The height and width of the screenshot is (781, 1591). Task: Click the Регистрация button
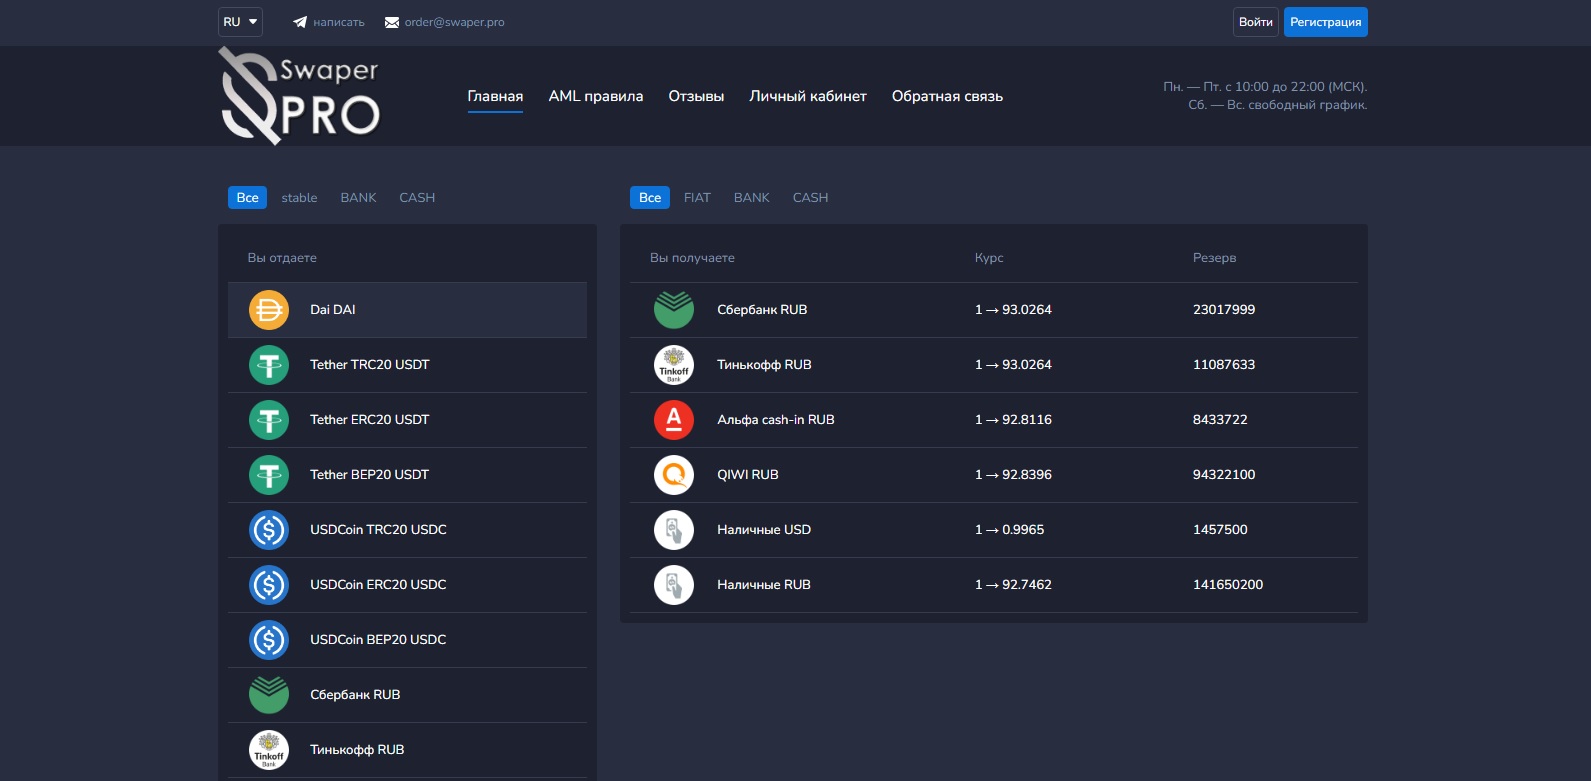pos(1326,22)
